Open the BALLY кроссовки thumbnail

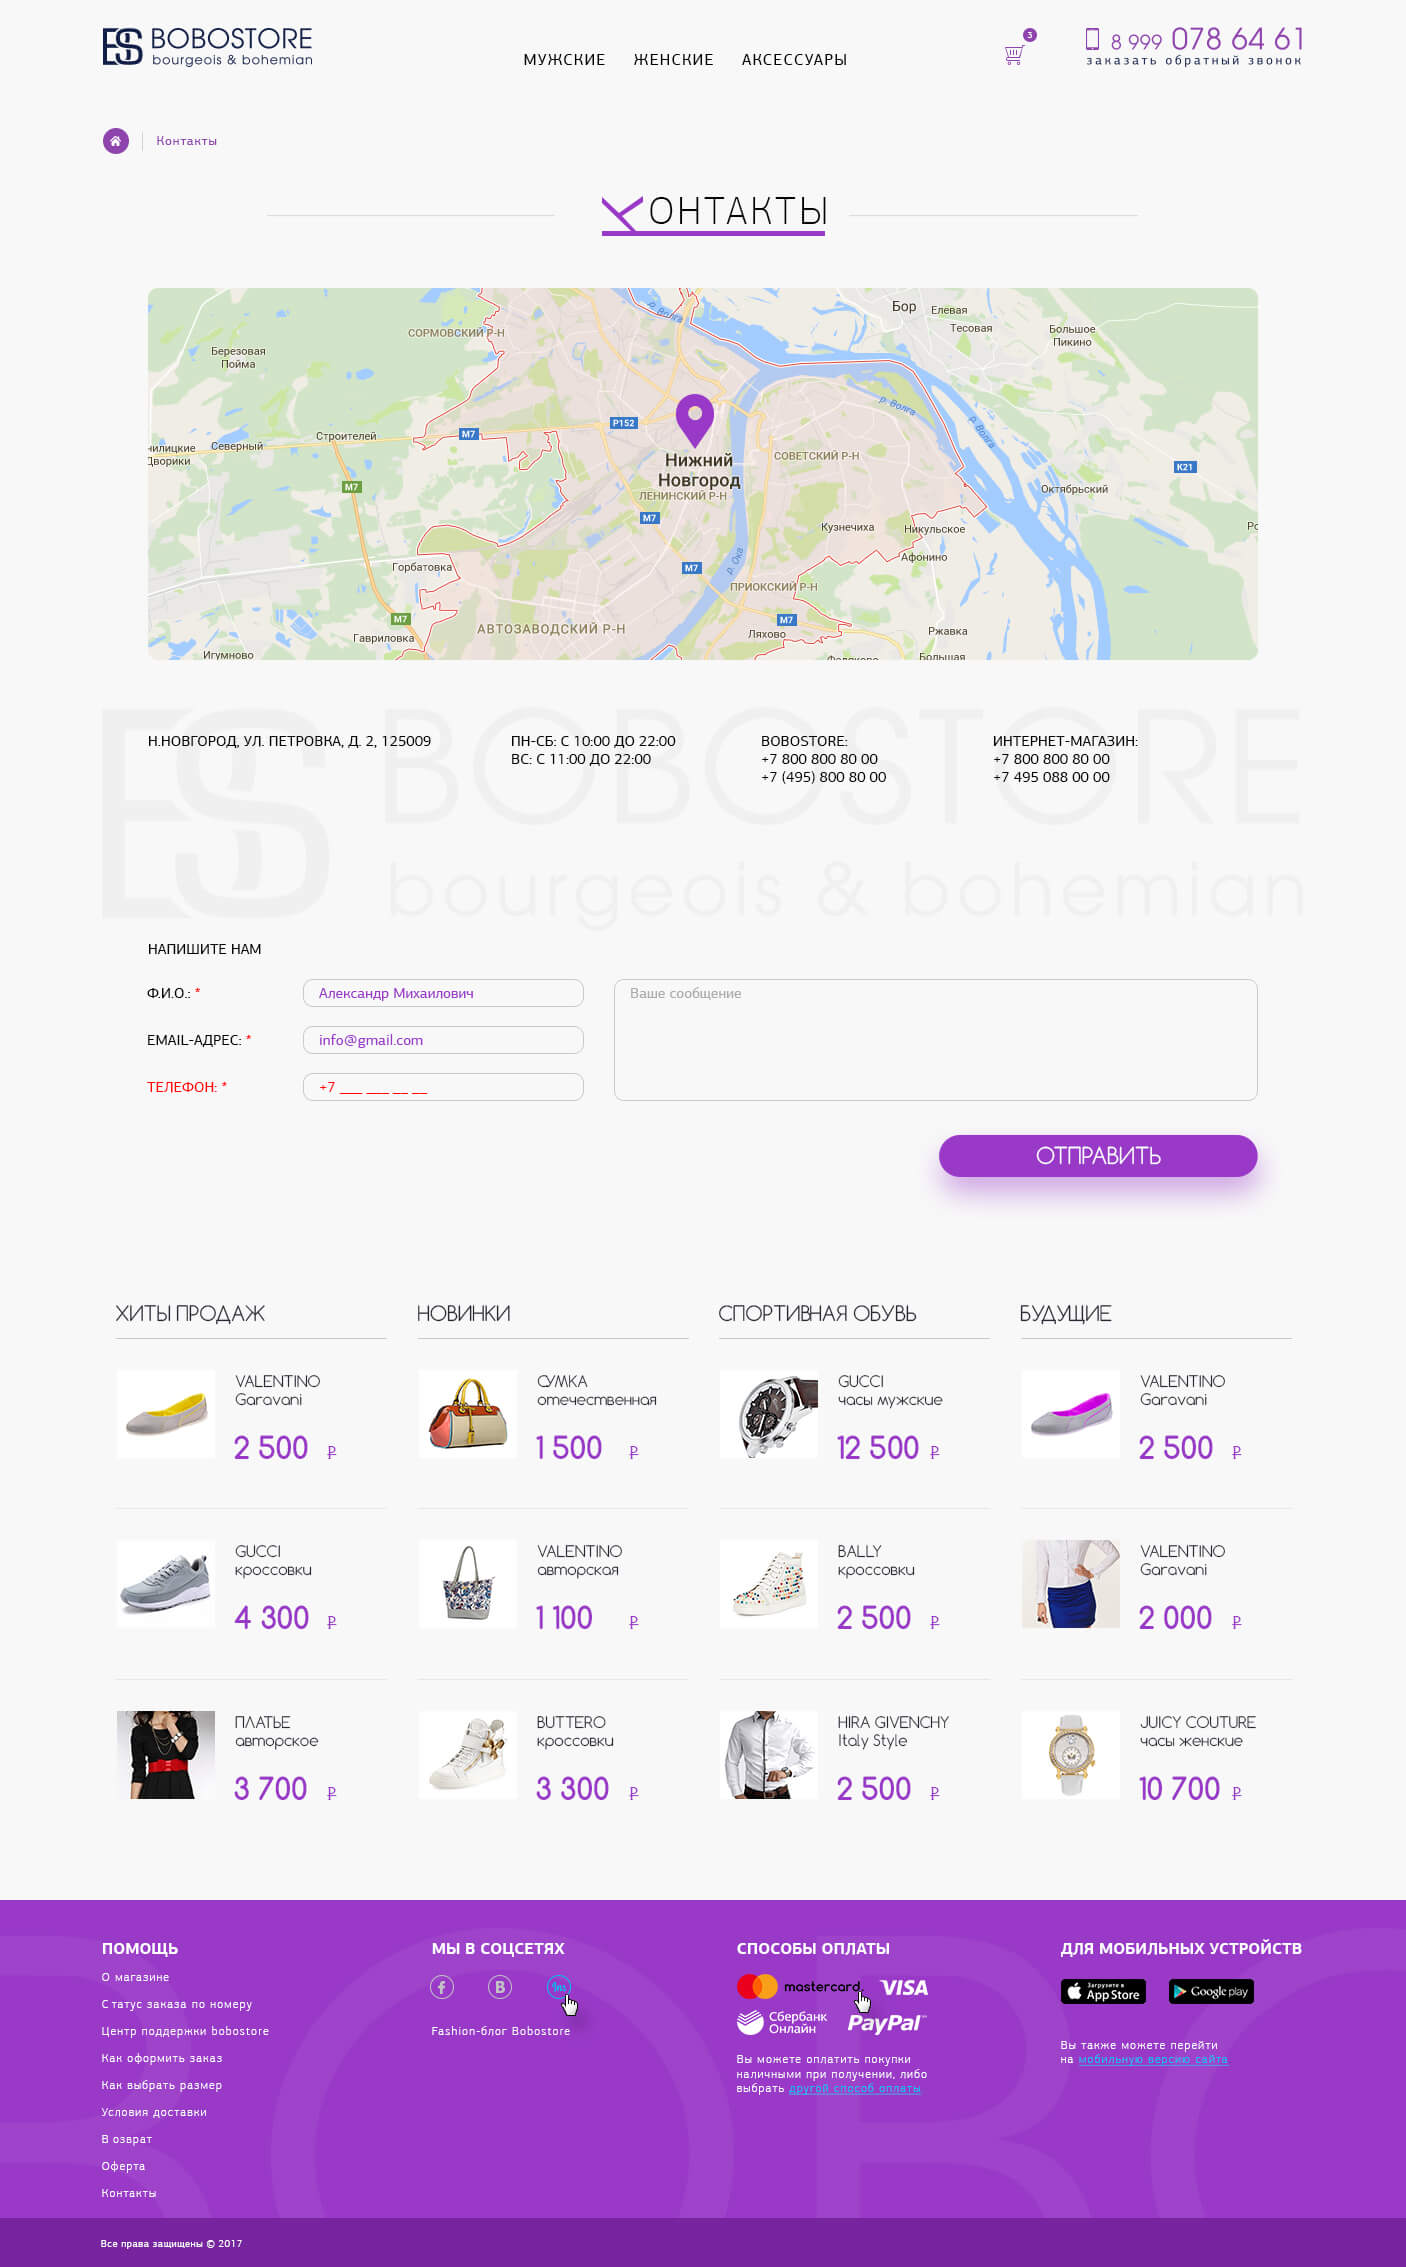click(769, 1584)
